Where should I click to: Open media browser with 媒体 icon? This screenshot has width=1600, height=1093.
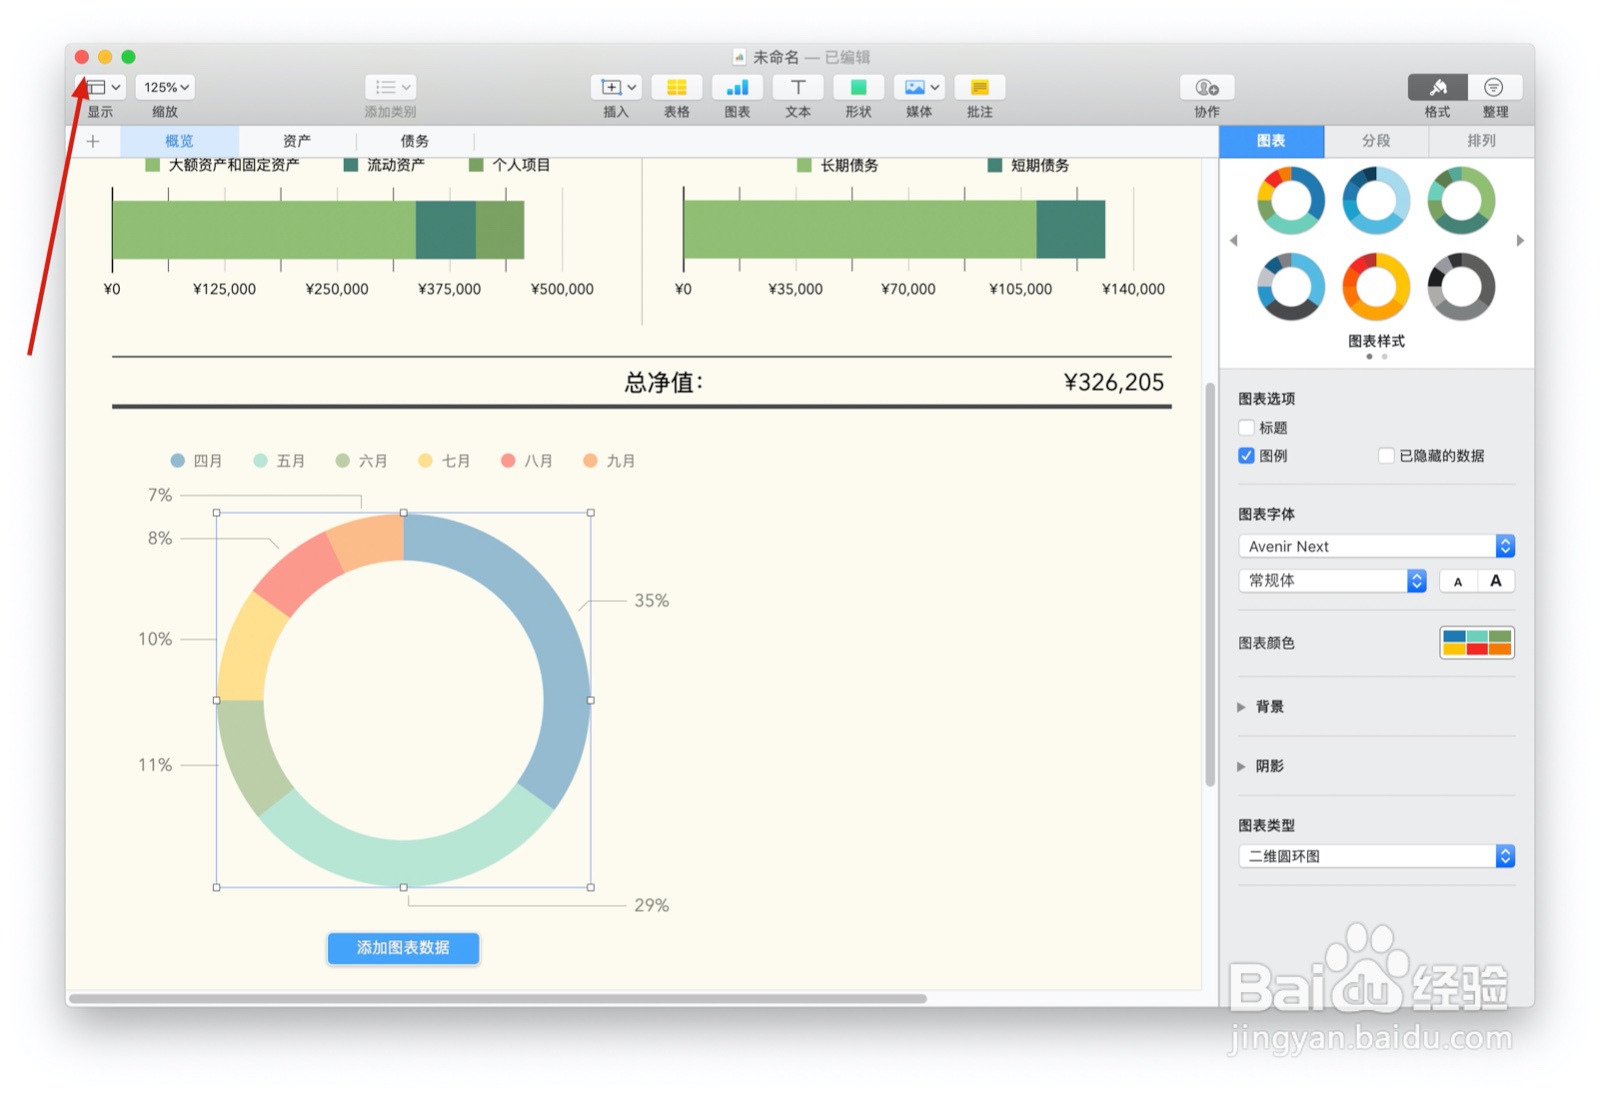(x=913, y=87)
